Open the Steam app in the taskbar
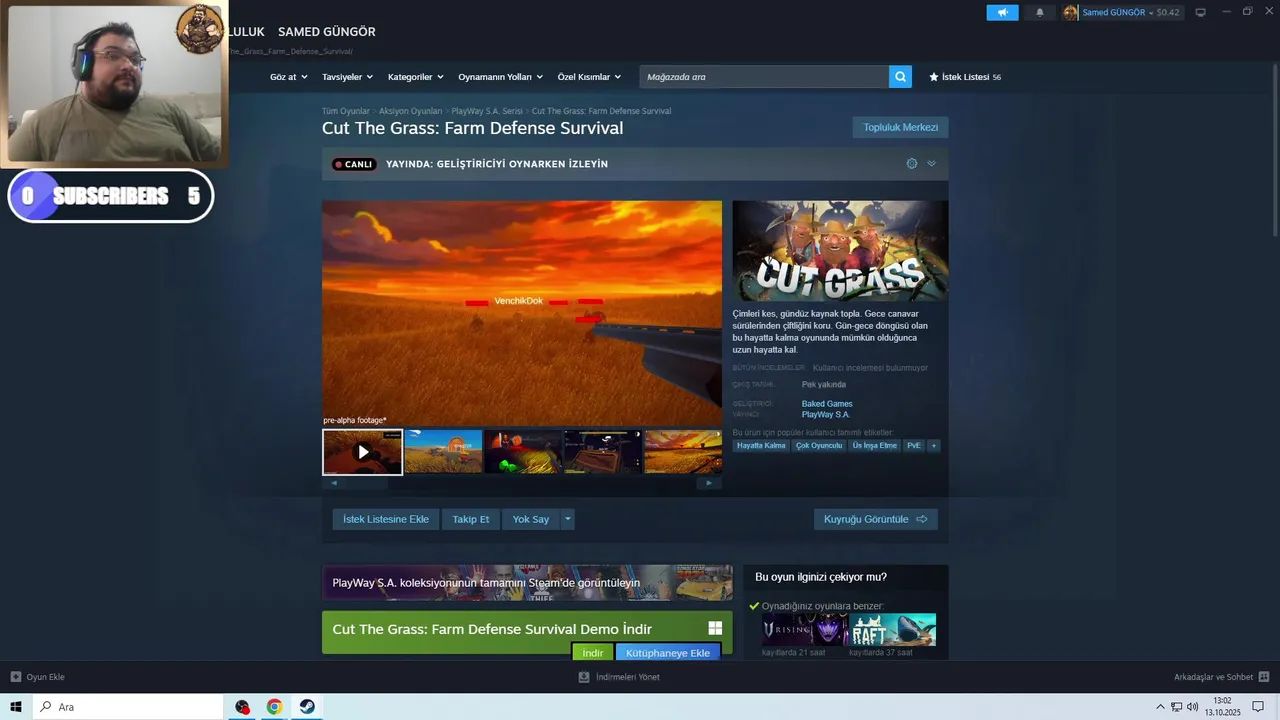Screen dimensions: 1280x720 [307, 707]
